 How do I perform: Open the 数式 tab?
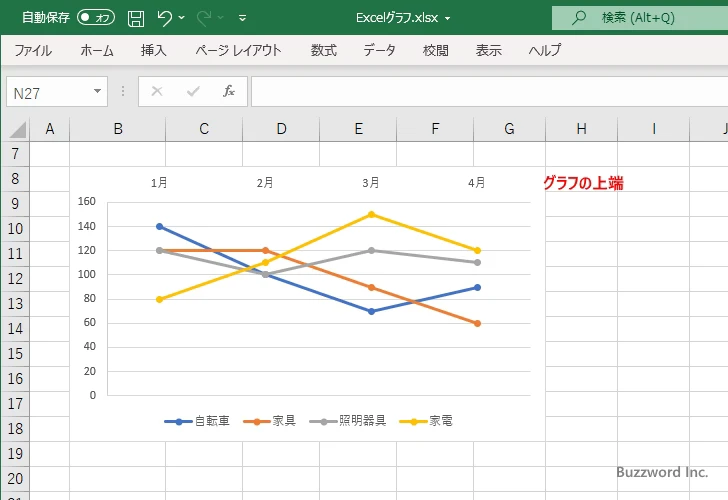point(324,50)
